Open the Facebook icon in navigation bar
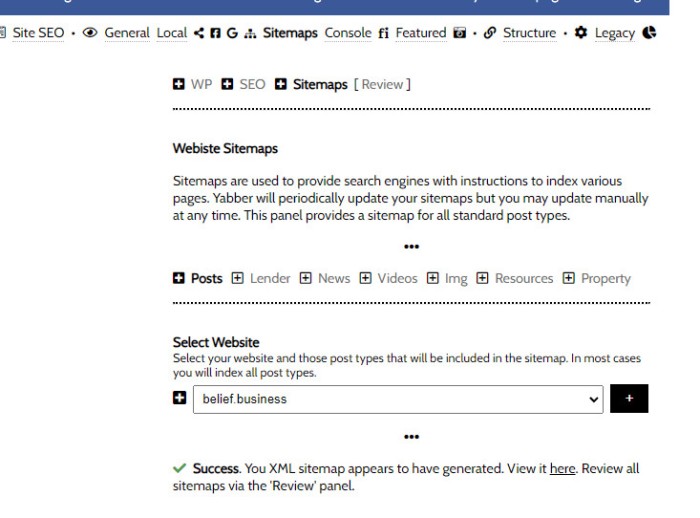Viewport: 700px width, 518px height. point(212,33)
